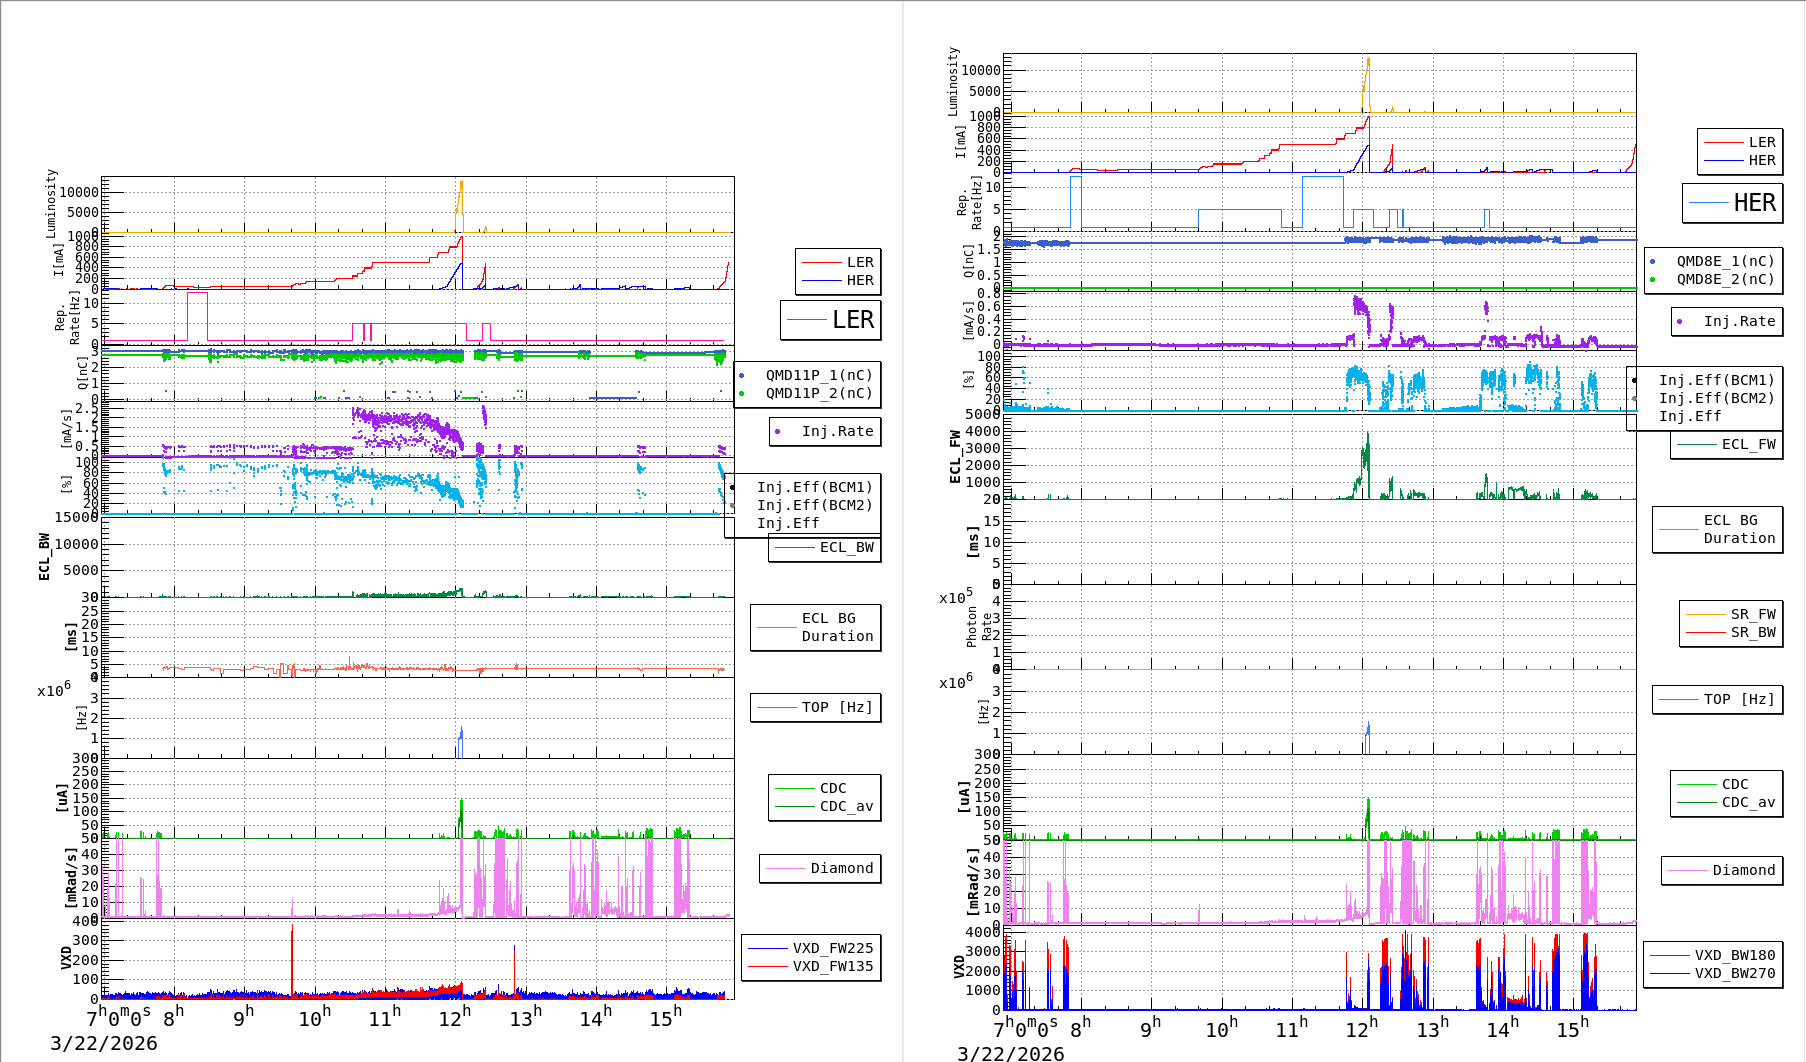1806x1062 pixels.
Task: Click the large LER title box in left panel
Action: pyautogui.click(x=830, y=320)
